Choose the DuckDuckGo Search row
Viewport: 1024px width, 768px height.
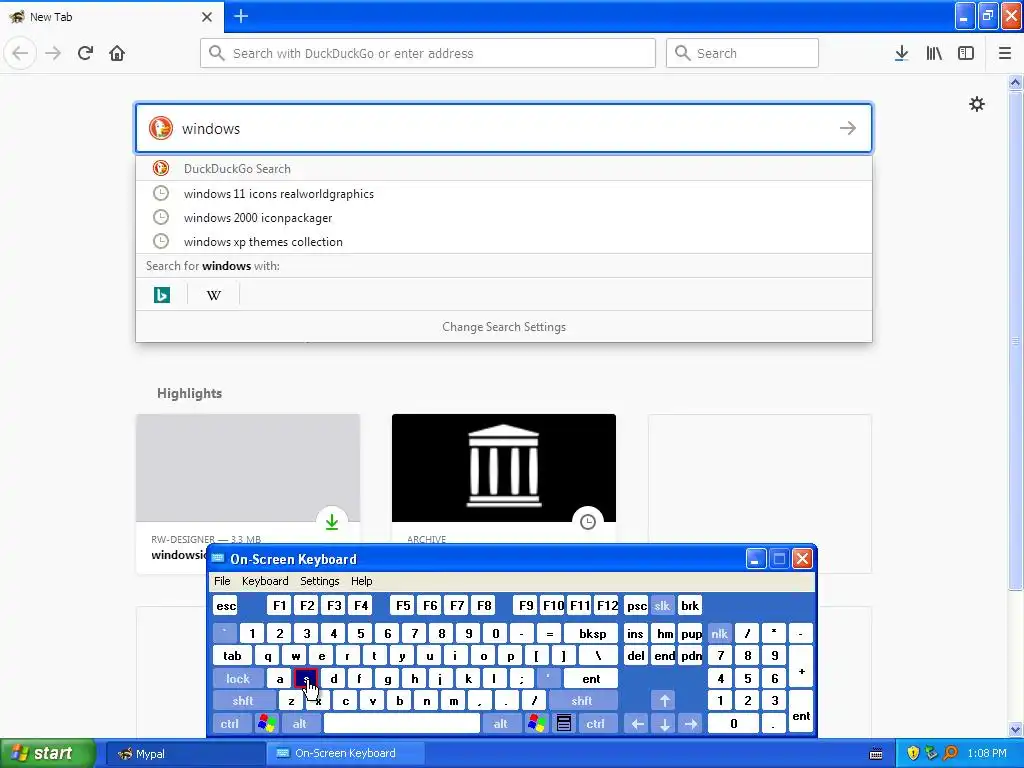tap(504, 168)
